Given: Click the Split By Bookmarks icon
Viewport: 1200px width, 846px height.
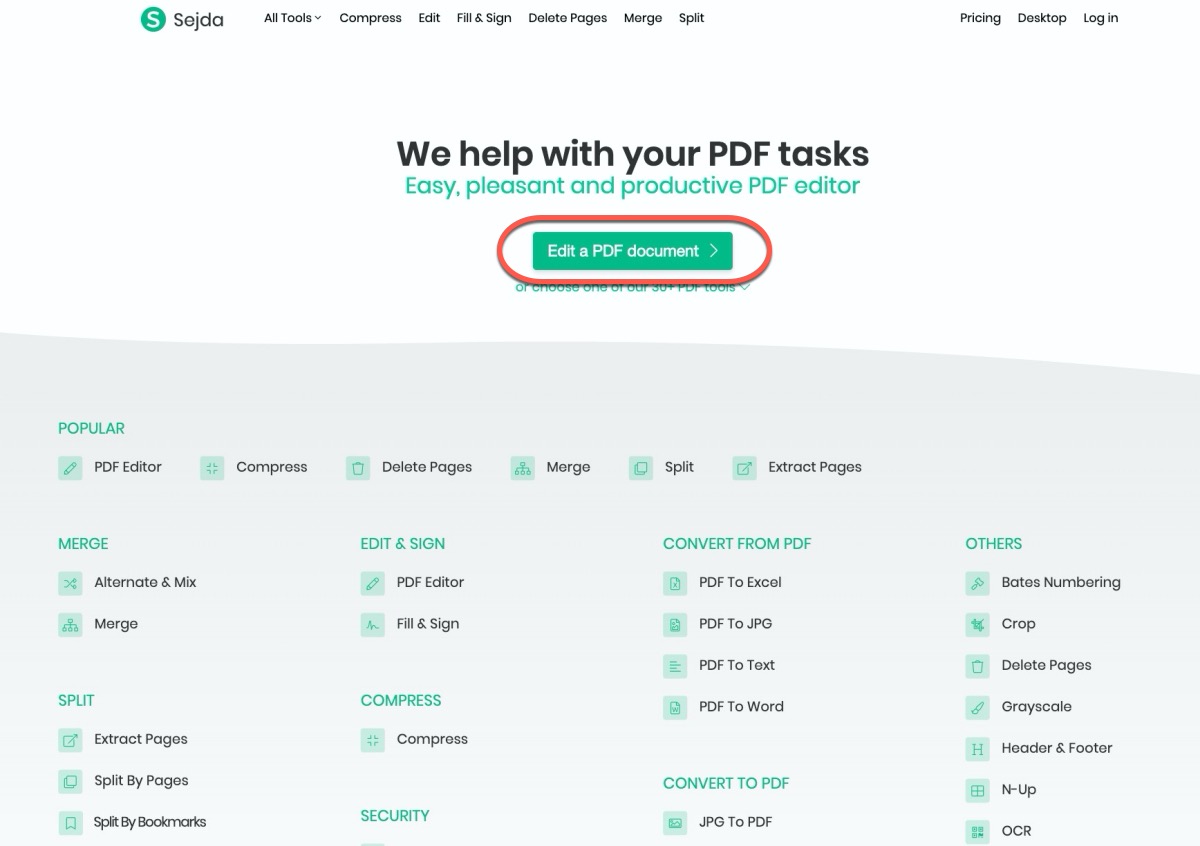Looking at the screenshot, I should tap(70, 824).
